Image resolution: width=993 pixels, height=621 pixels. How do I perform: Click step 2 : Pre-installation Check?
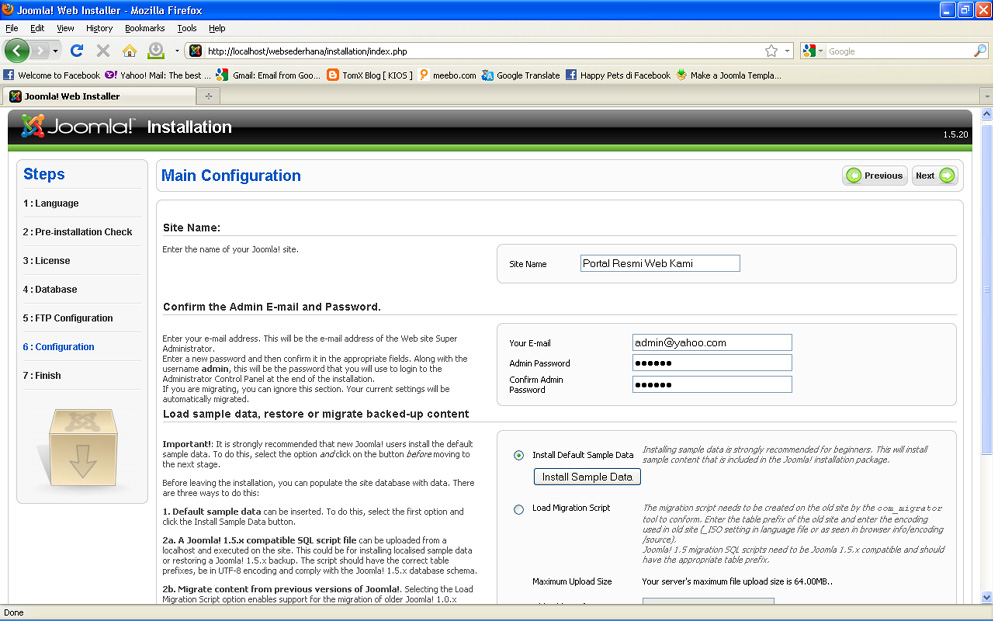coord(77,232)
